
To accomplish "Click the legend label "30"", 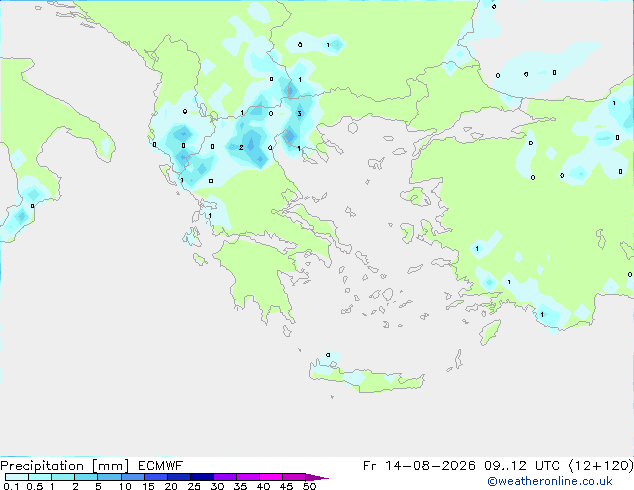I will 217,486.
